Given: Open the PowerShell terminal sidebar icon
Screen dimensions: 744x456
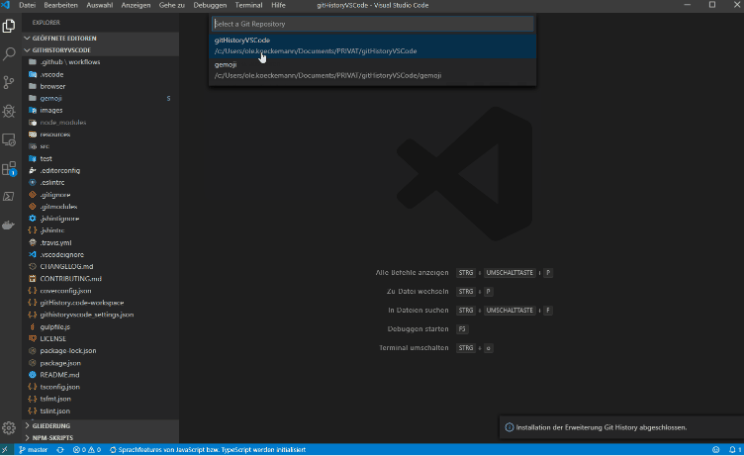Looking at the screenshot, I should (x=9, y=196).
